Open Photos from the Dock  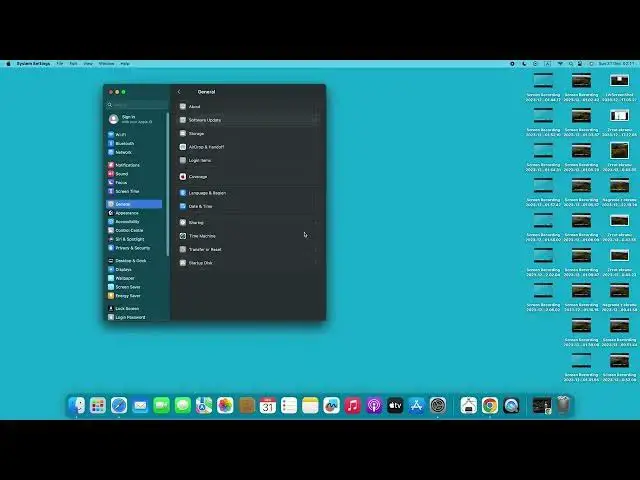click(x=225, y=406)
